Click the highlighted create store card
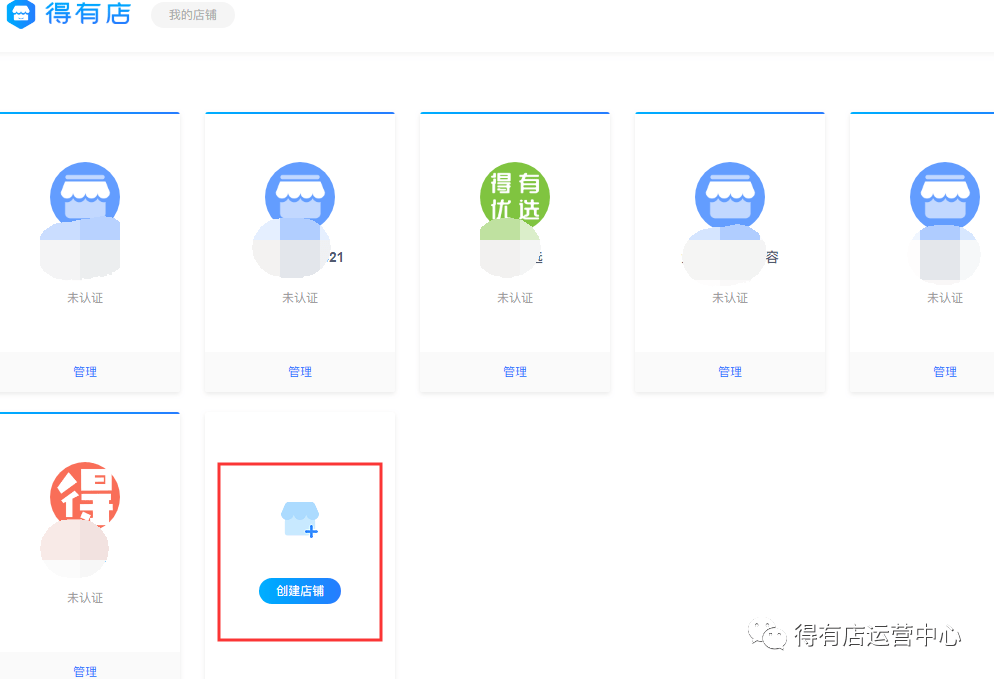This screenshot has width=994, height=679. [300, 552]
